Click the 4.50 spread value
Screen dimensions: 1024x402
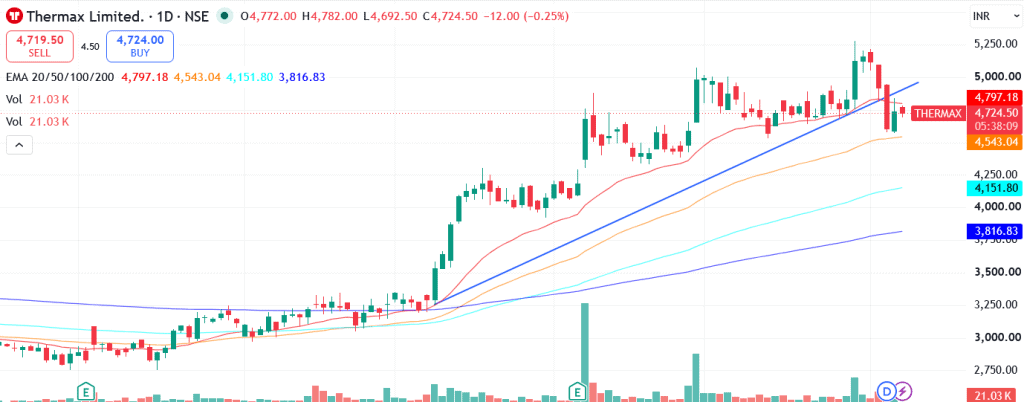tap(90, 46)
